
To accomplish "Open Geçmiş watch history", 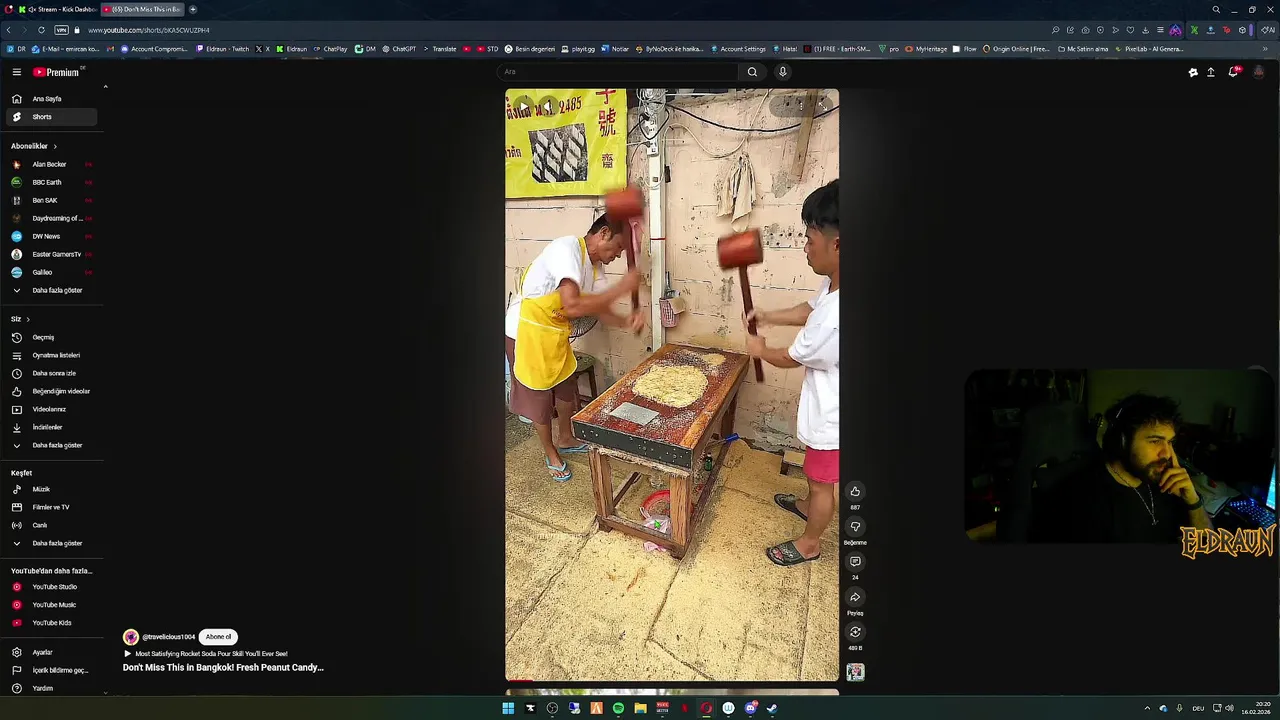I will [x=49, y=337].
